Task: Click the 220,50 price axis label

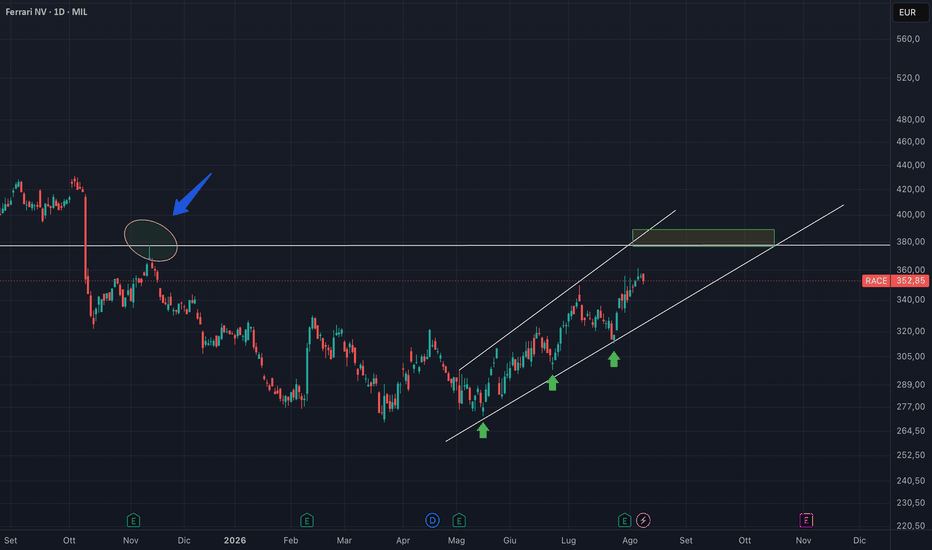Action: 911,526
